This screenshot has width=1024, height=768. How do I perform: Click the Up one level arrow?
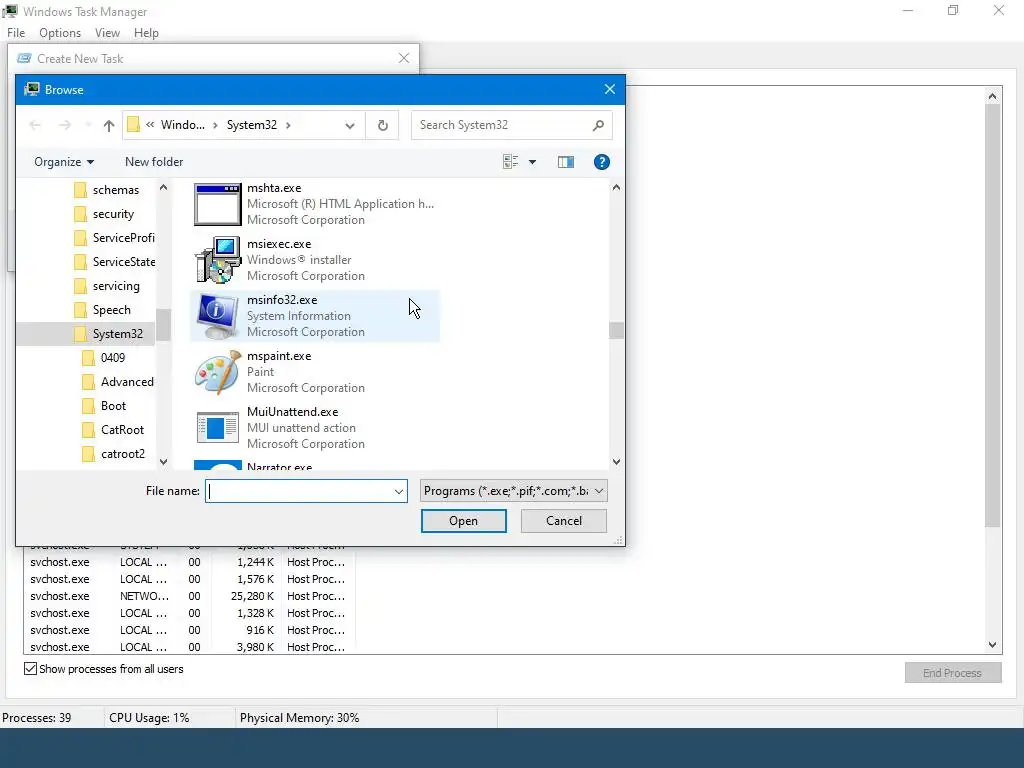click(108, 125)
